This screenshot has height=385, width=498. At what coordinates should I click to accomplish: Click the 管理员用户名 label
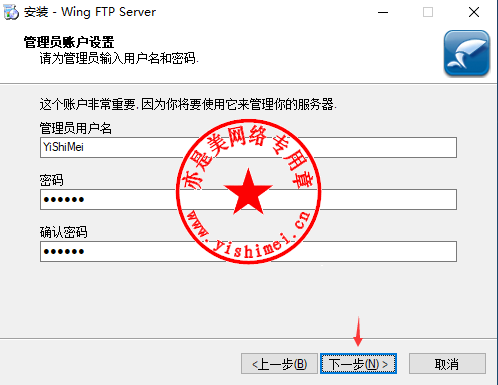click(x=76, y=128)
